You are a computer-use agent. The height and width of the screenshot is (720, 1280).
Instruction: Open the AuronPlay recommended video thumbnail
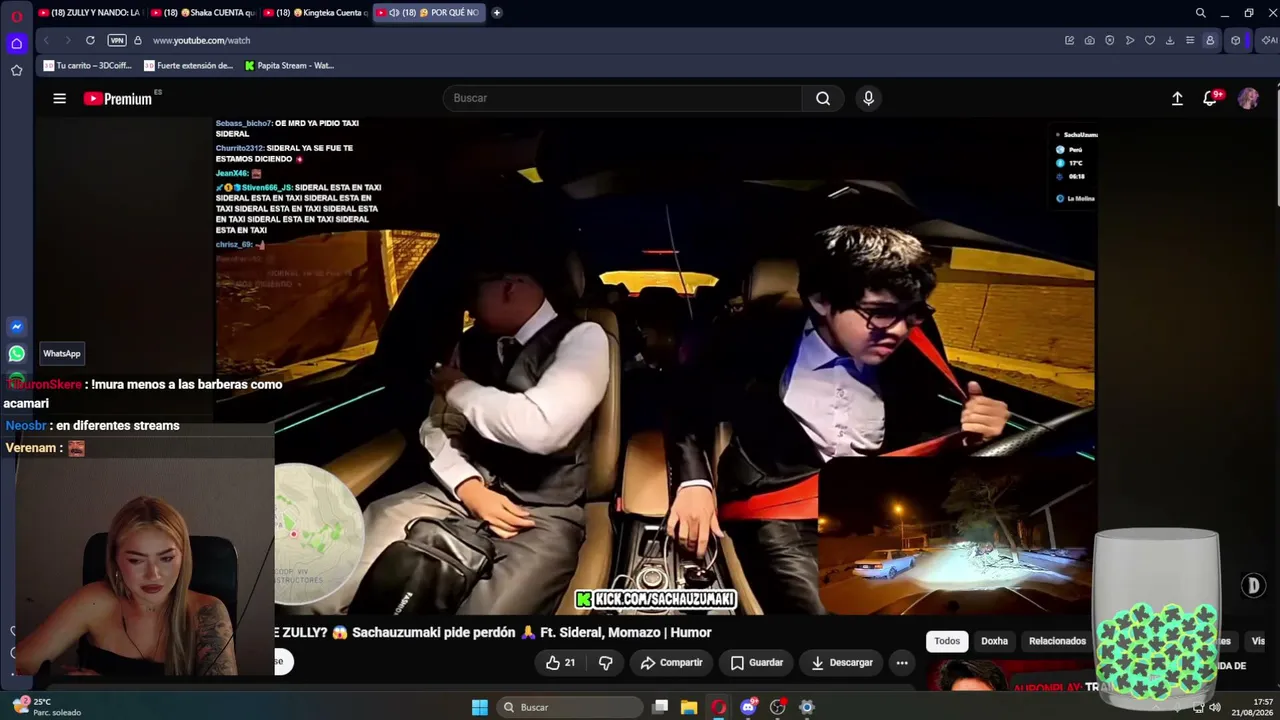(x=1010, y=677)
